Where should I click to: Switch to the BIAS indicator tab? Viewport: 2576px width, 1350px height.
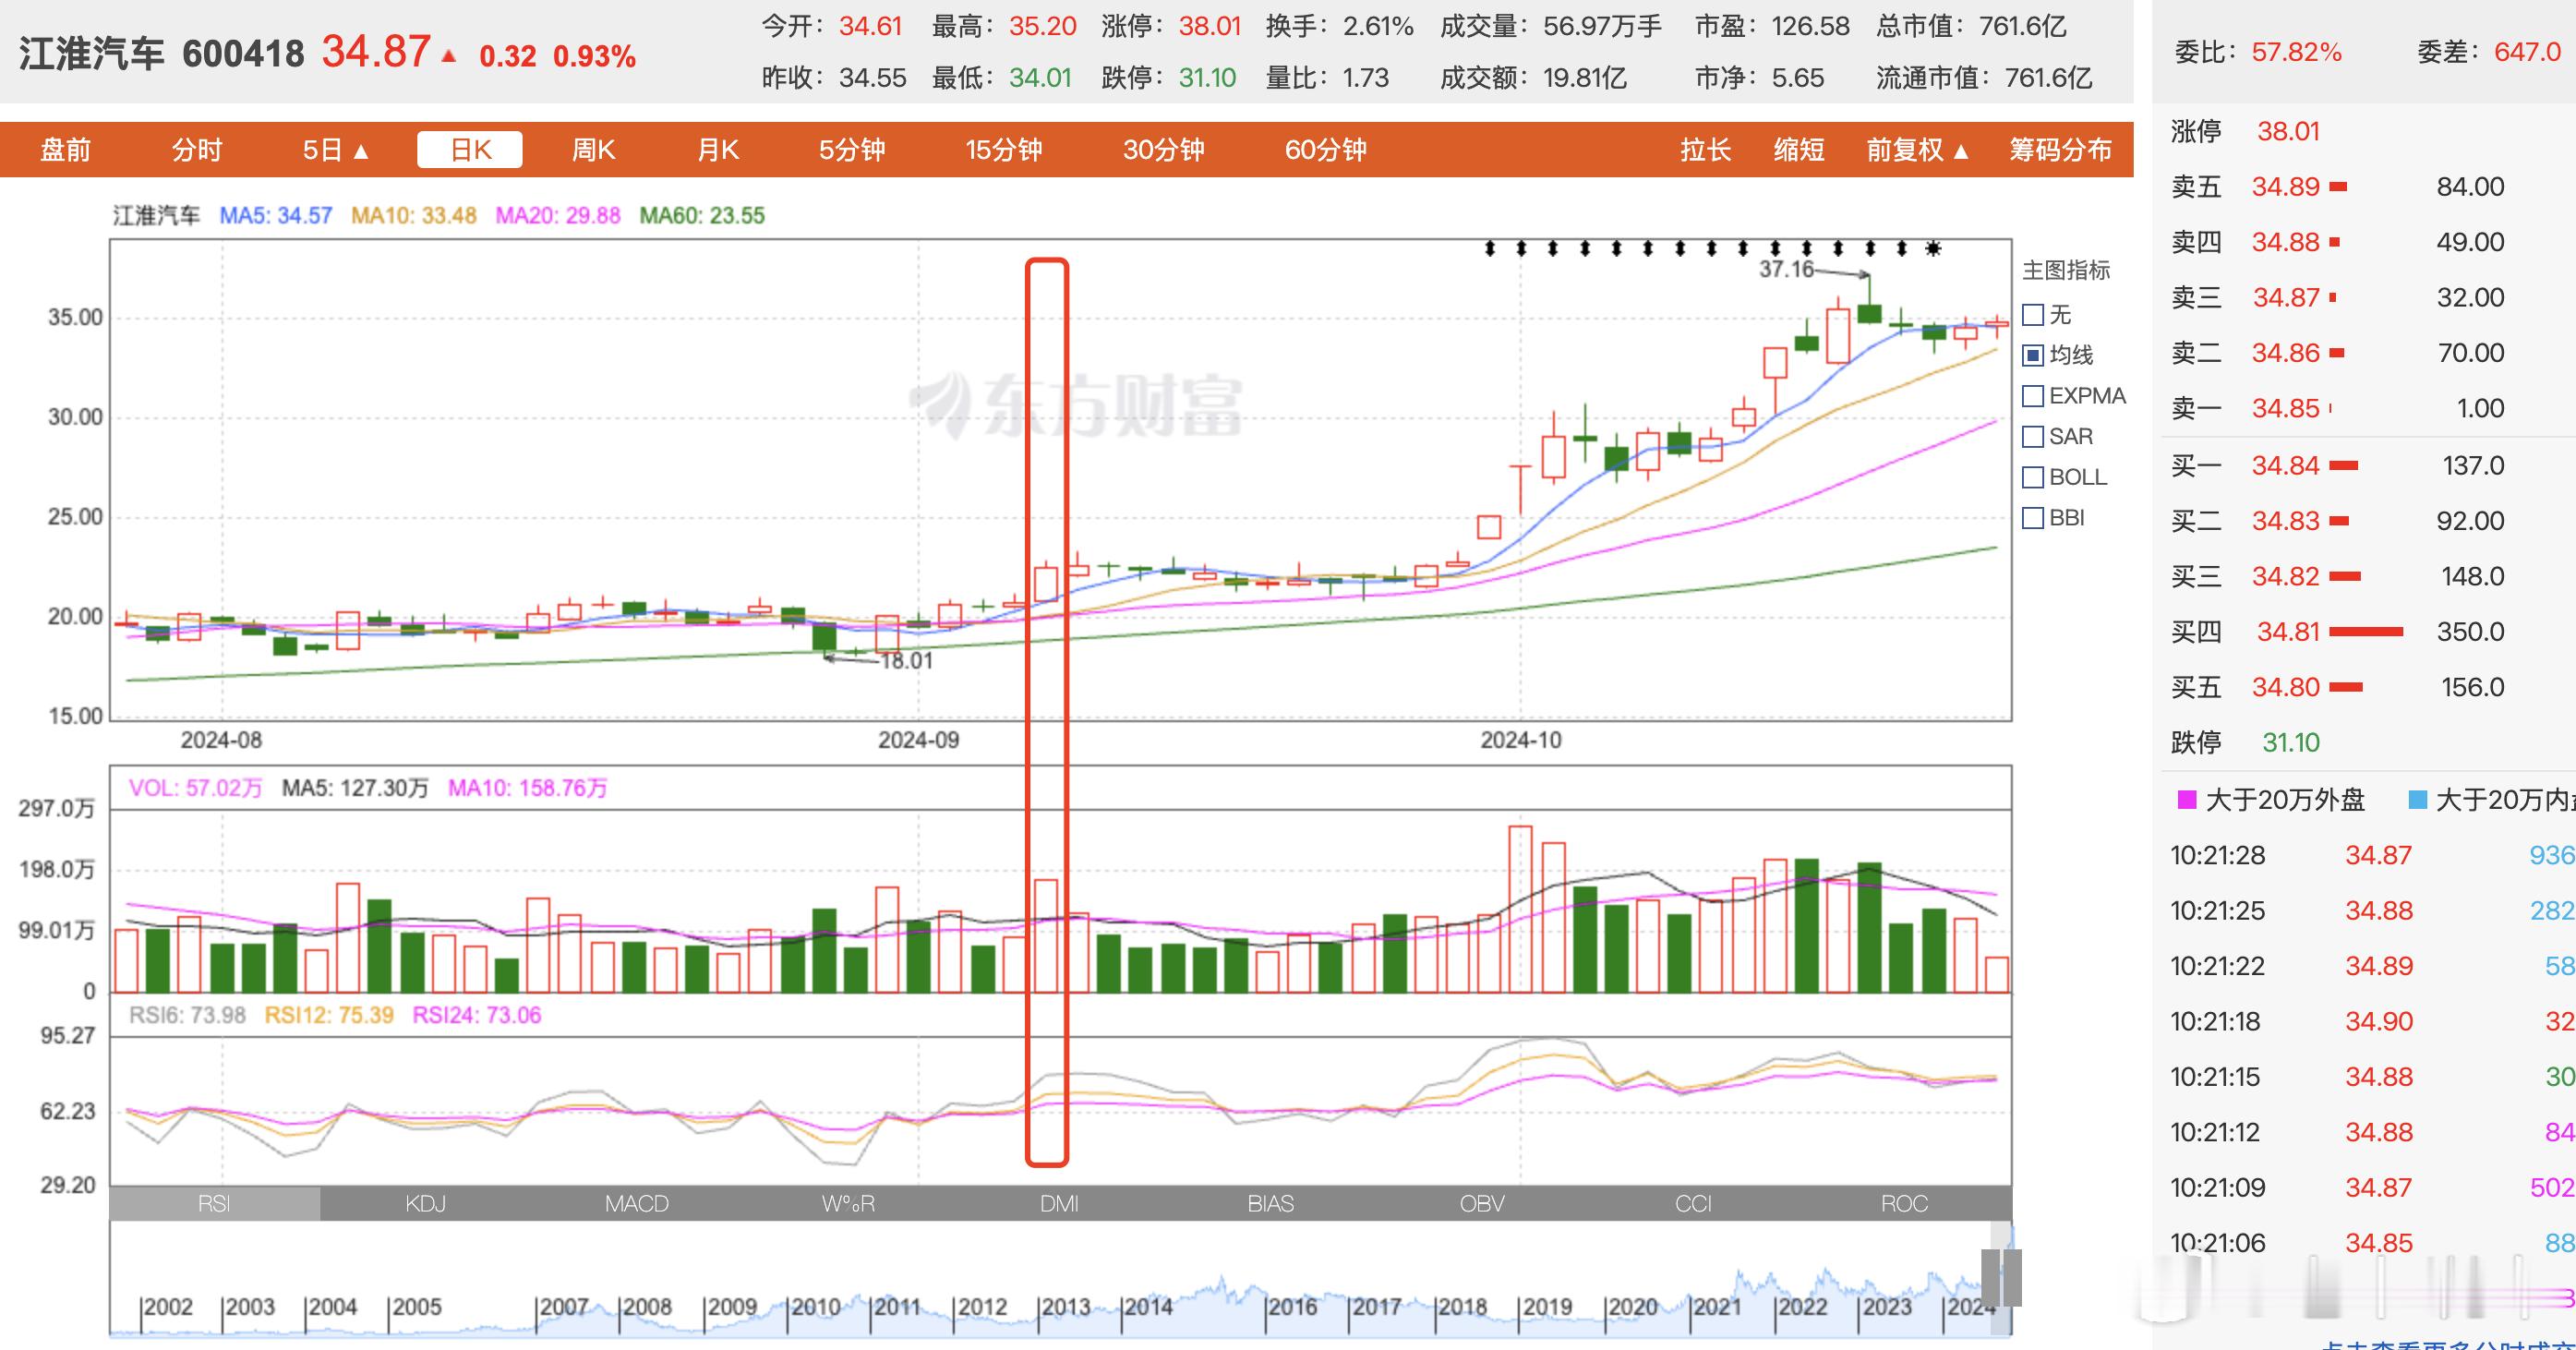click(x=1271, y=1203)
